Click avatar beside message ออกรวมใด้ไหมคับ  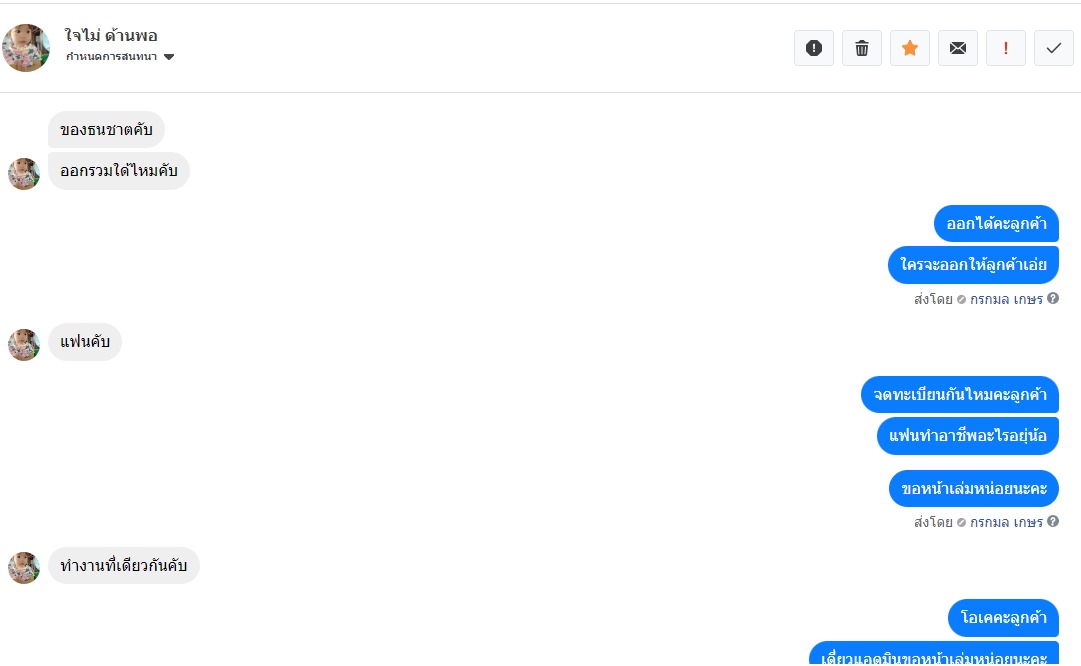(x=24, y=174)
